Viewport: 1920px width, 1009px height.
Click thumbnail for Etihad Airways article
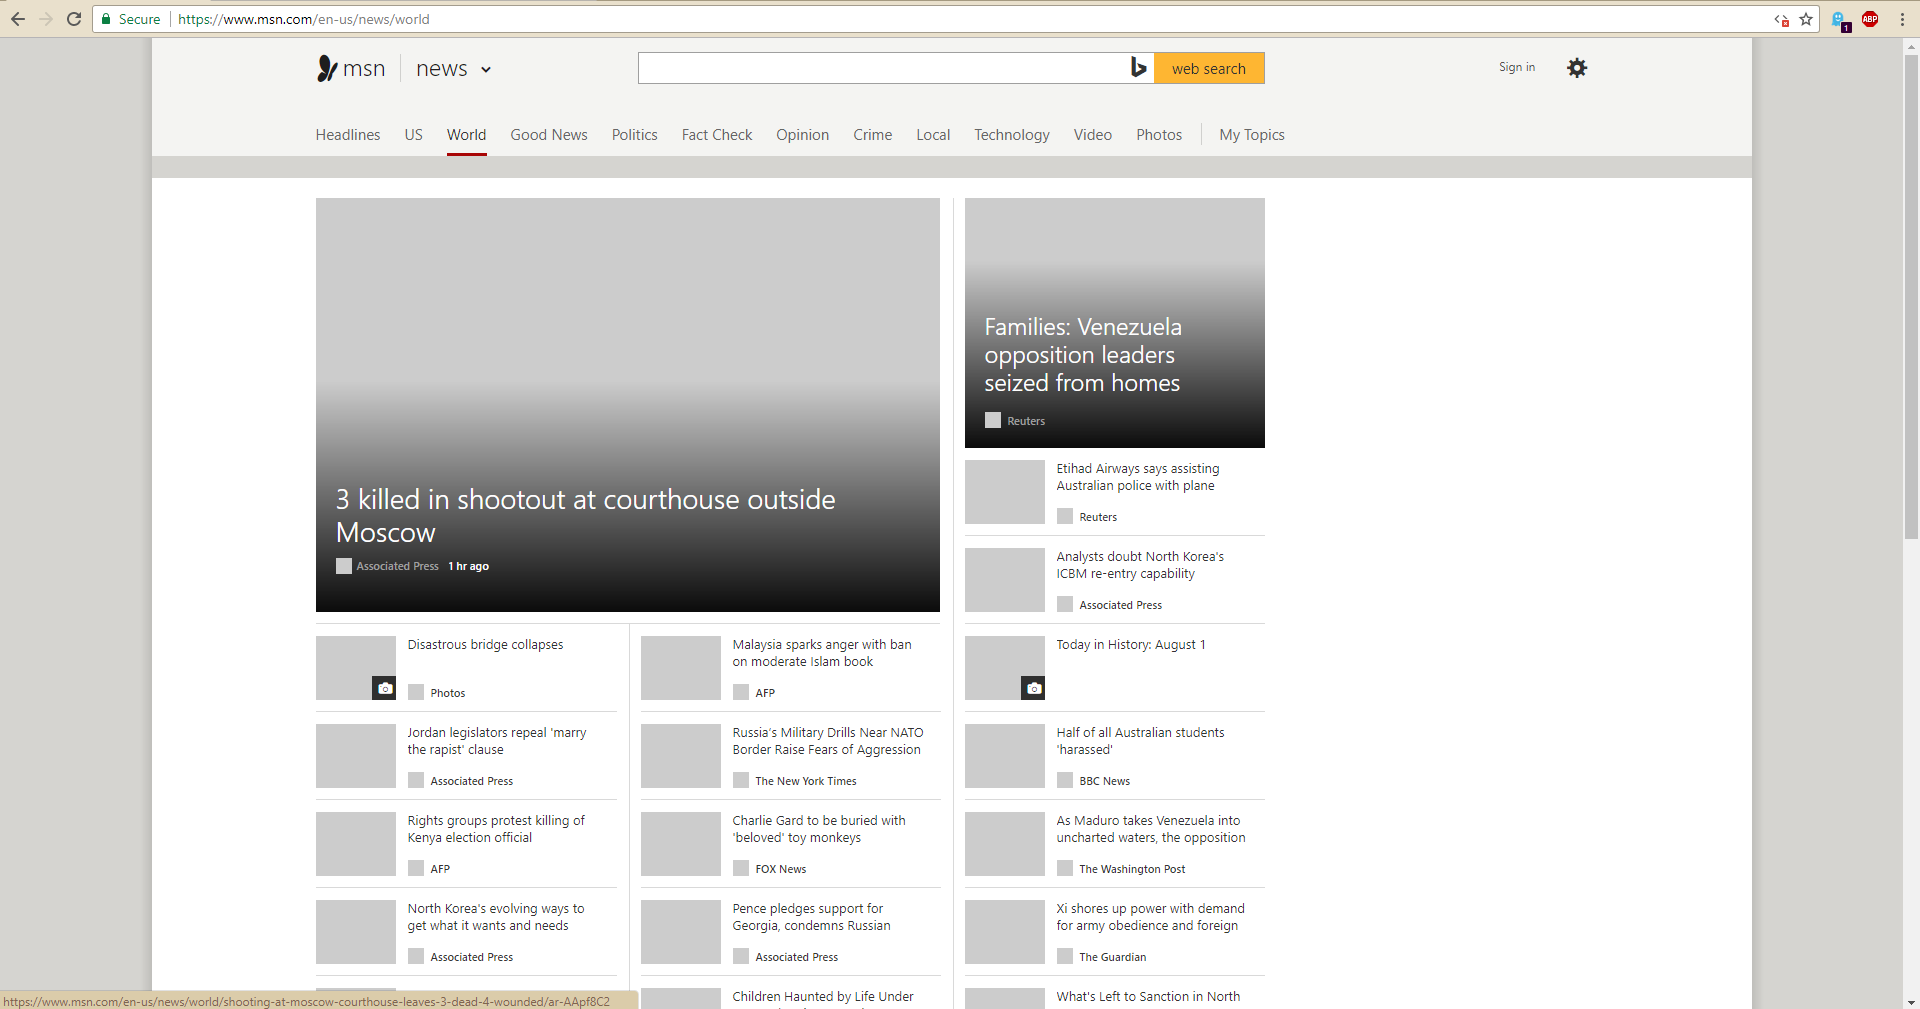click(x=1004, y=492)
